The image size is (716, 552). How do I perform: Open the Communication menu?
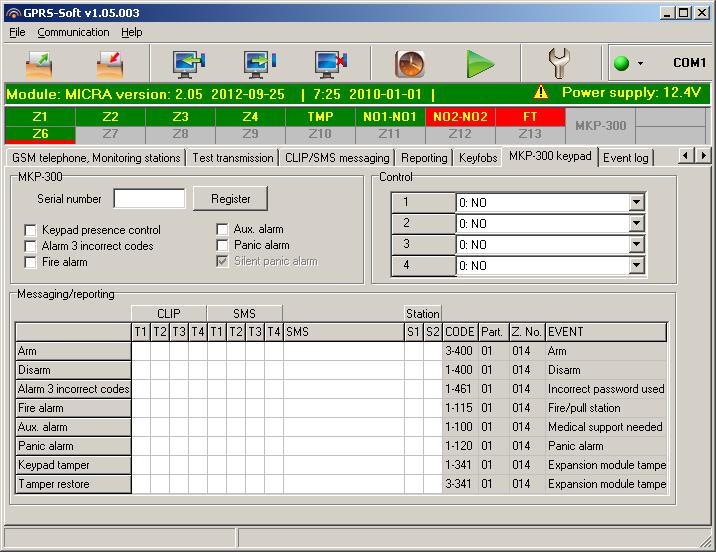[73, 32]
